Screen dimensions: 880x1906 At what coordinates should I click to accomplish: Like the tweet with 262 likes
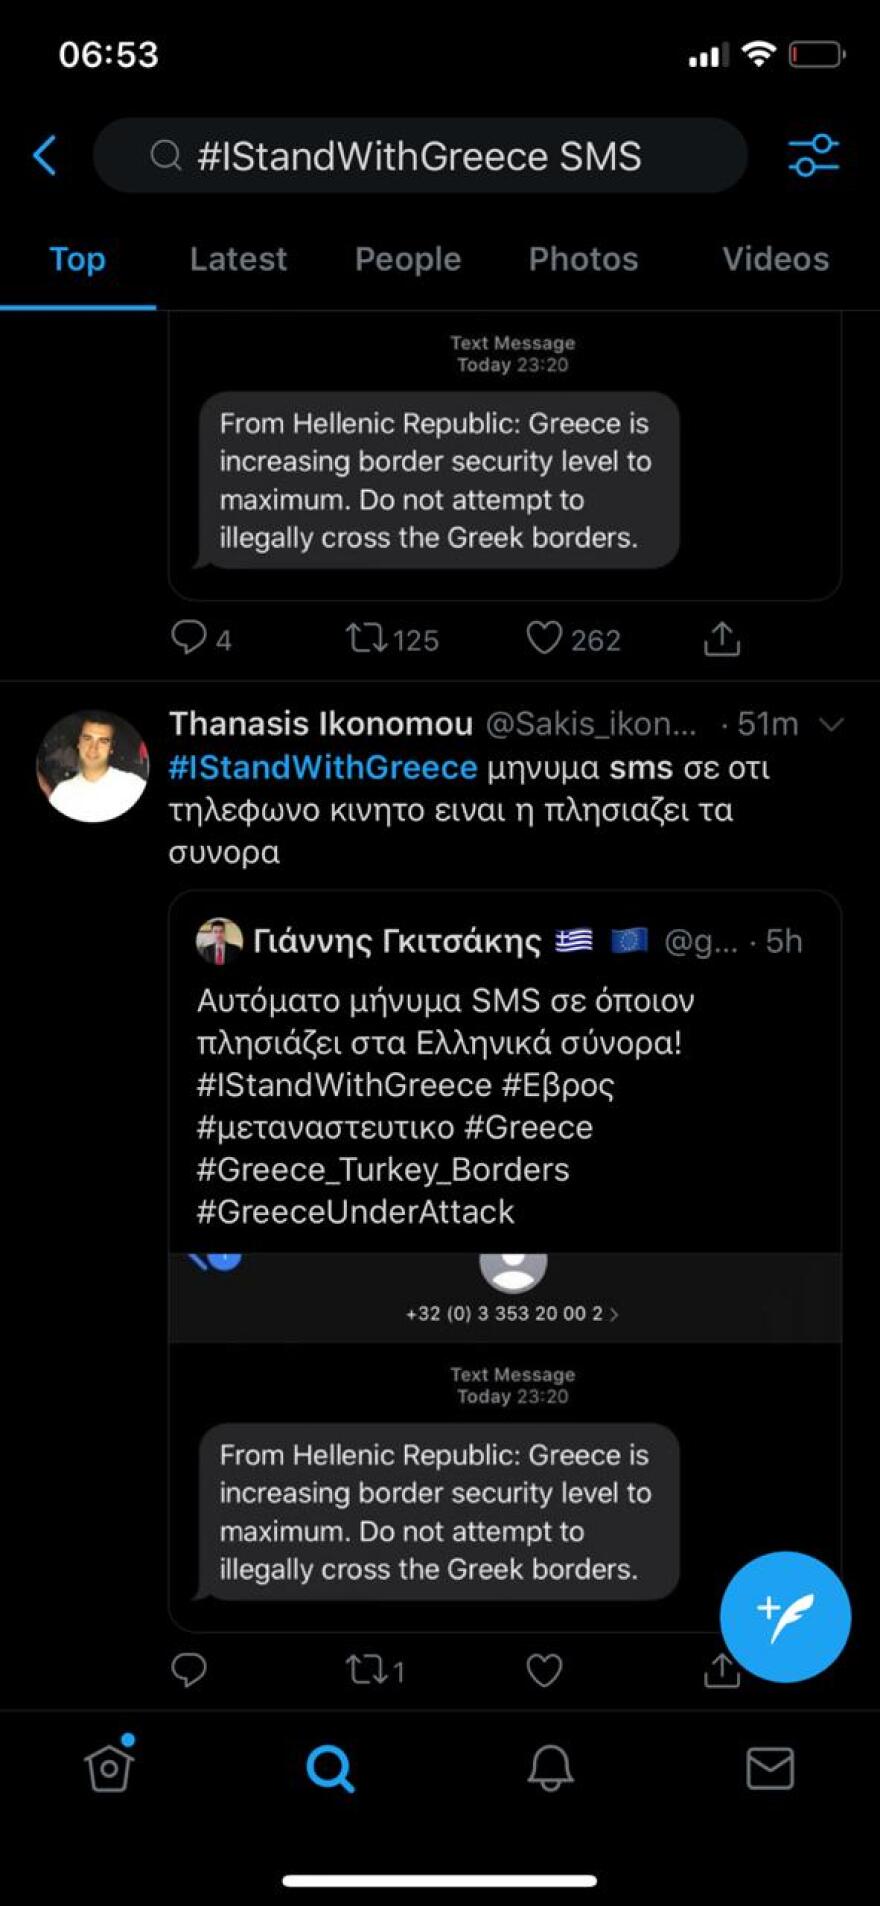click(x=545, y=638)
